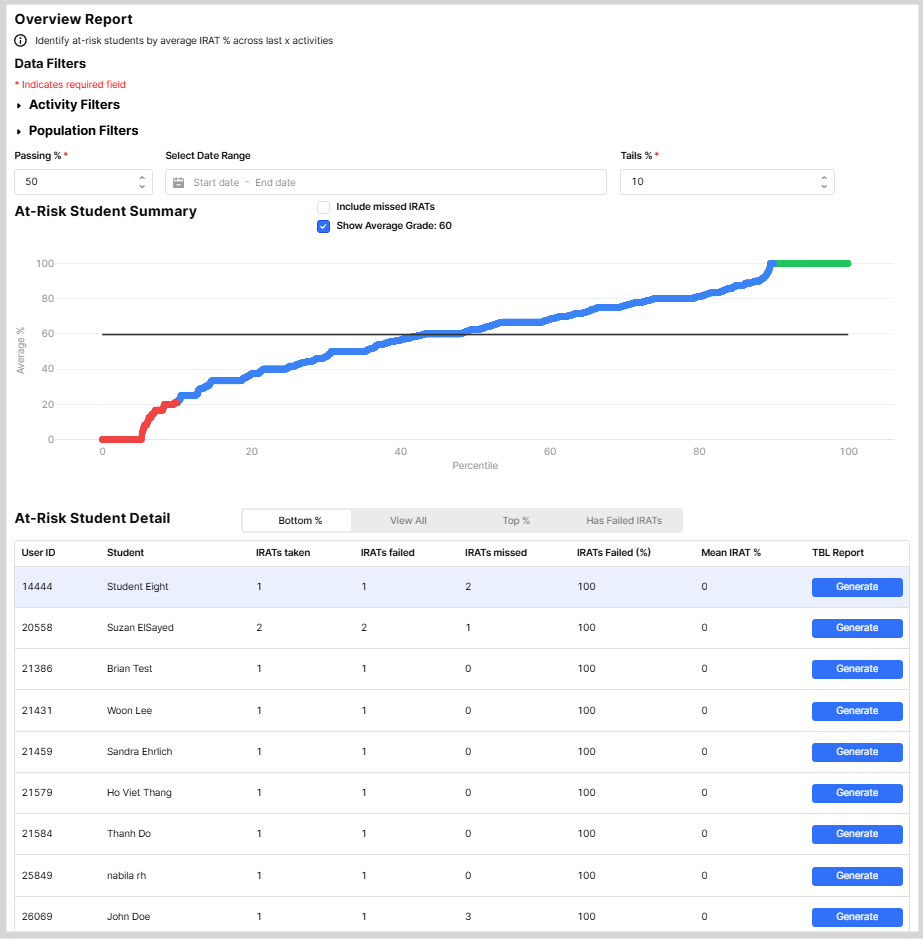
Task: Click the Tails % stepper arrows
Action: pyautogui.click(x=824, y=182)
